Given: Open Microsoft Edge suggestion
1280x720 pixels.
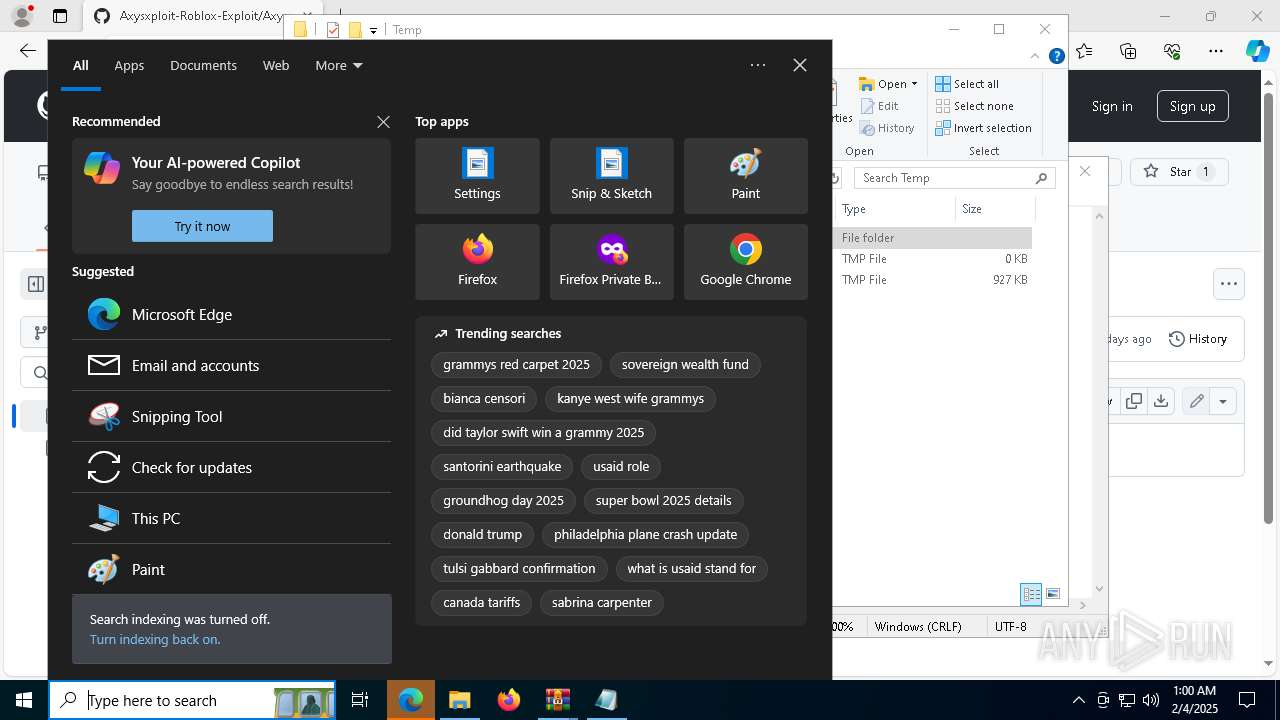Looking at the screenshot, I should (x=231, y=314).
